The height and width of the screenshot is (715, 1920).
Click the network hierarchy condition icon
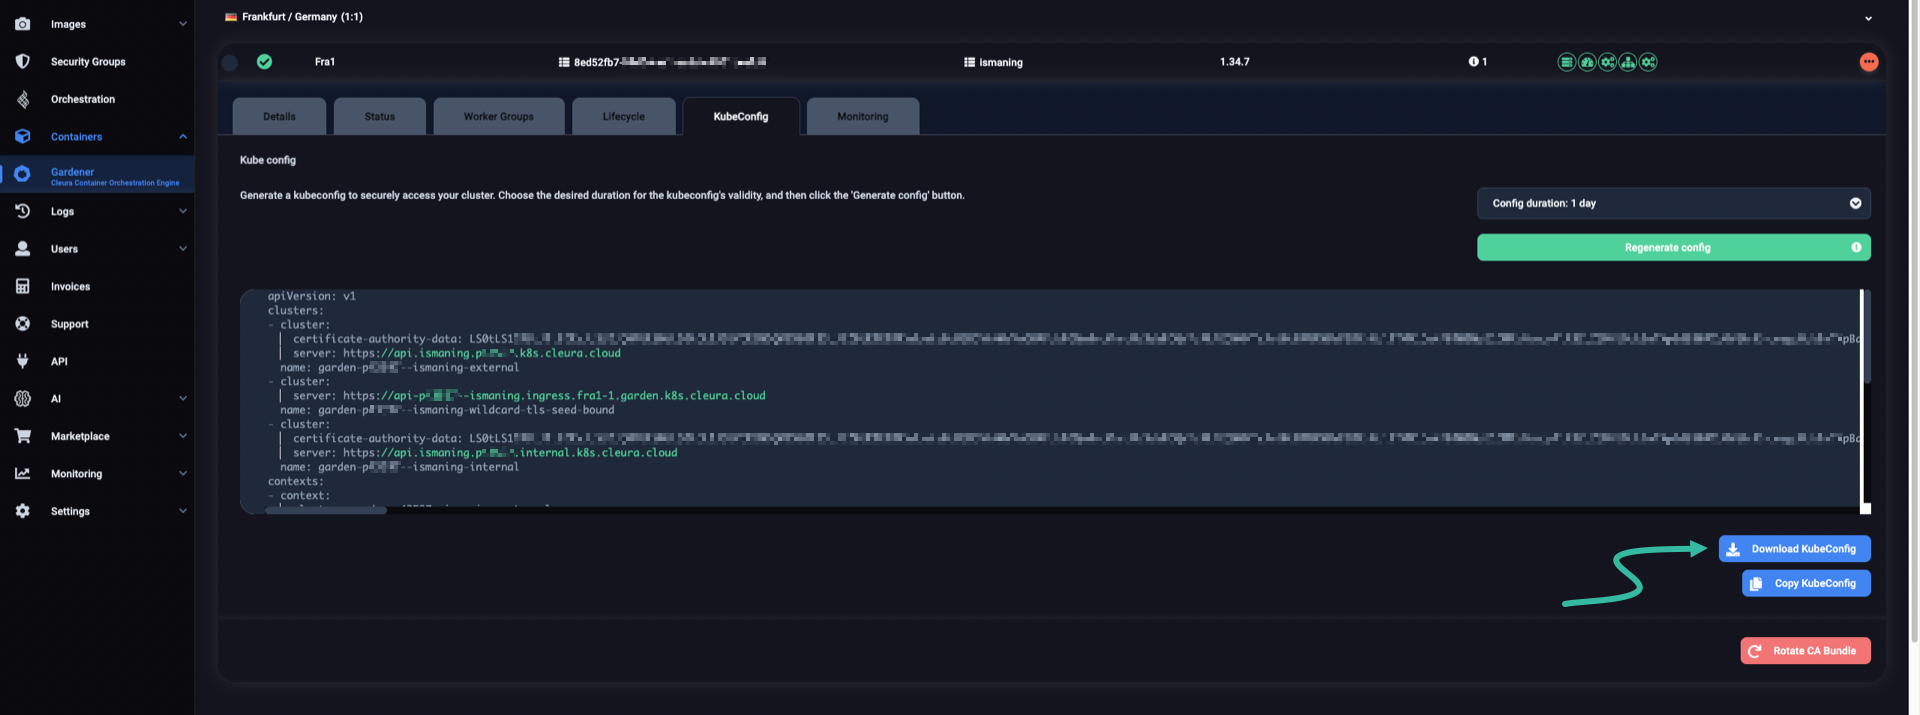(1628, 62)
